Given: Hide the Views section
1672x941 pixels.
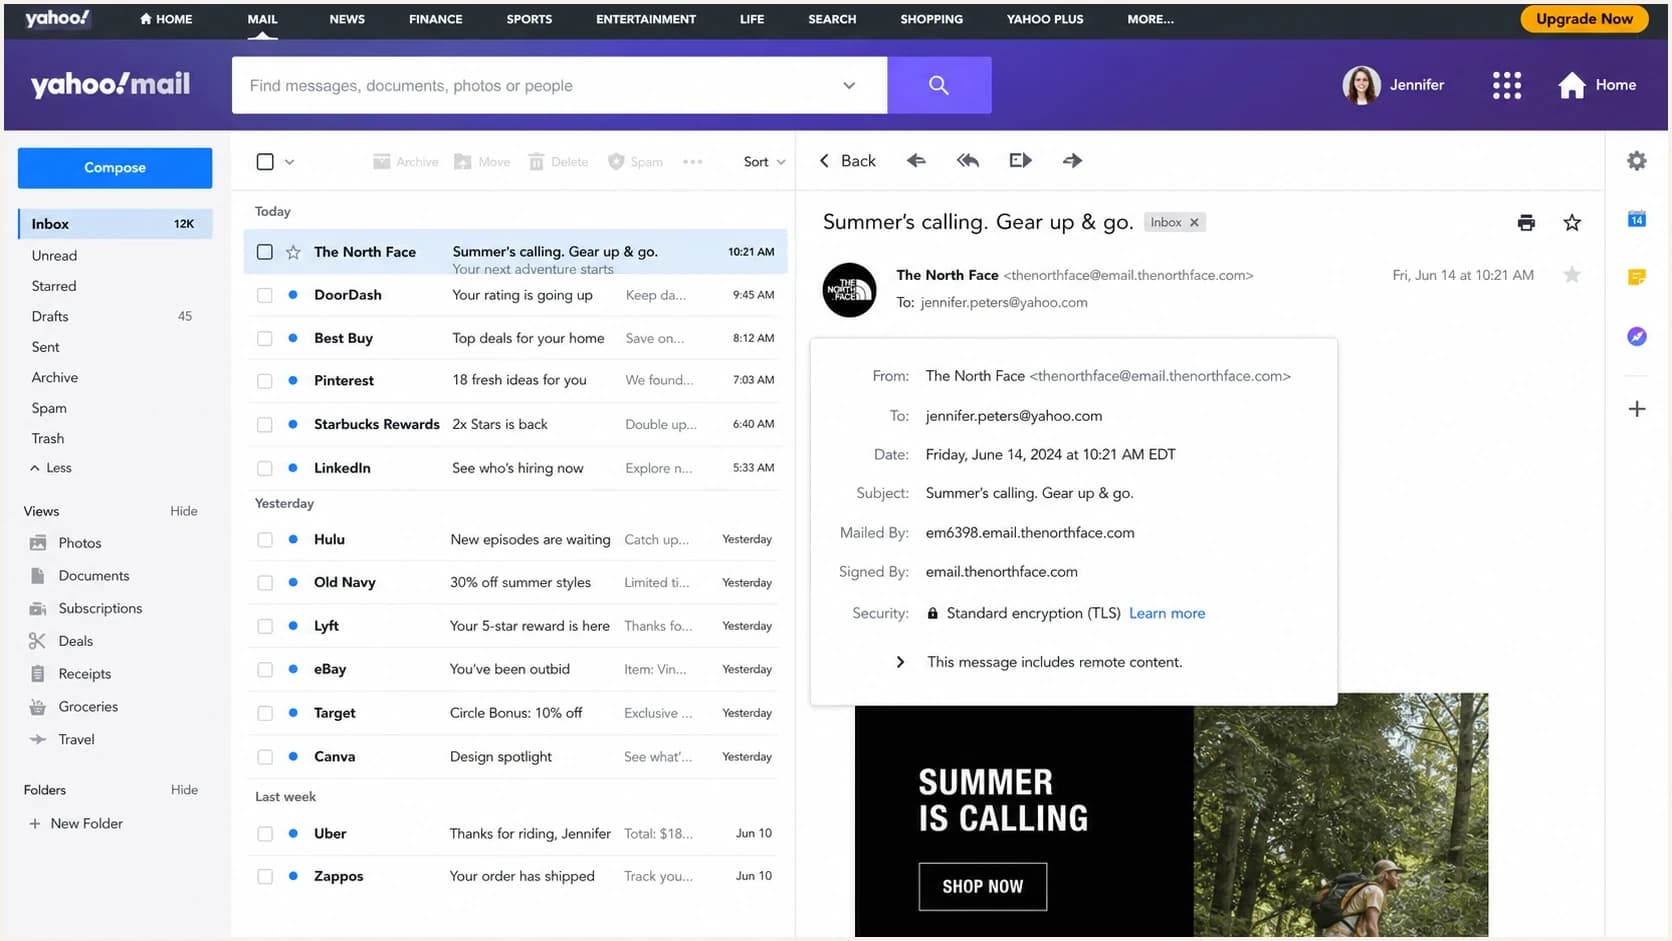Looking at the screenshot, I should pyautogui.click(x=184, y=511).
